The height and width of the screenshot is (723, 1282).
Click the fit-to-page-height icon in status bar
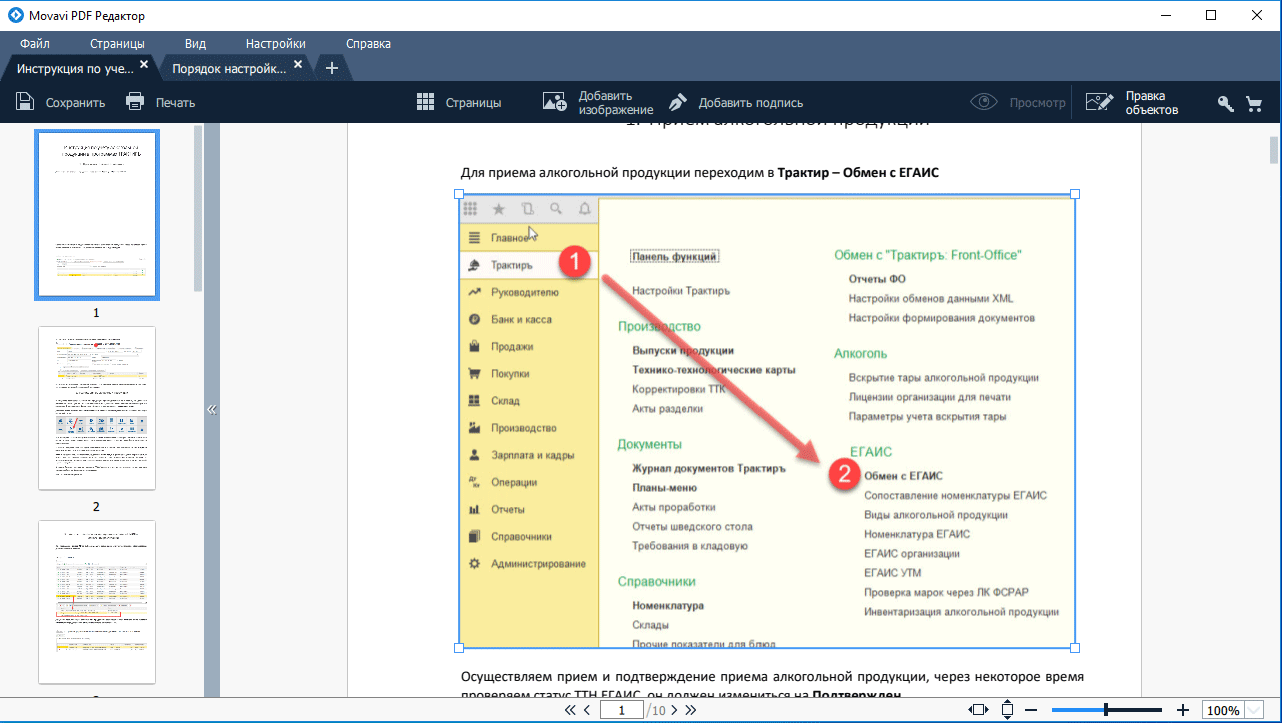pos(1007,710)
